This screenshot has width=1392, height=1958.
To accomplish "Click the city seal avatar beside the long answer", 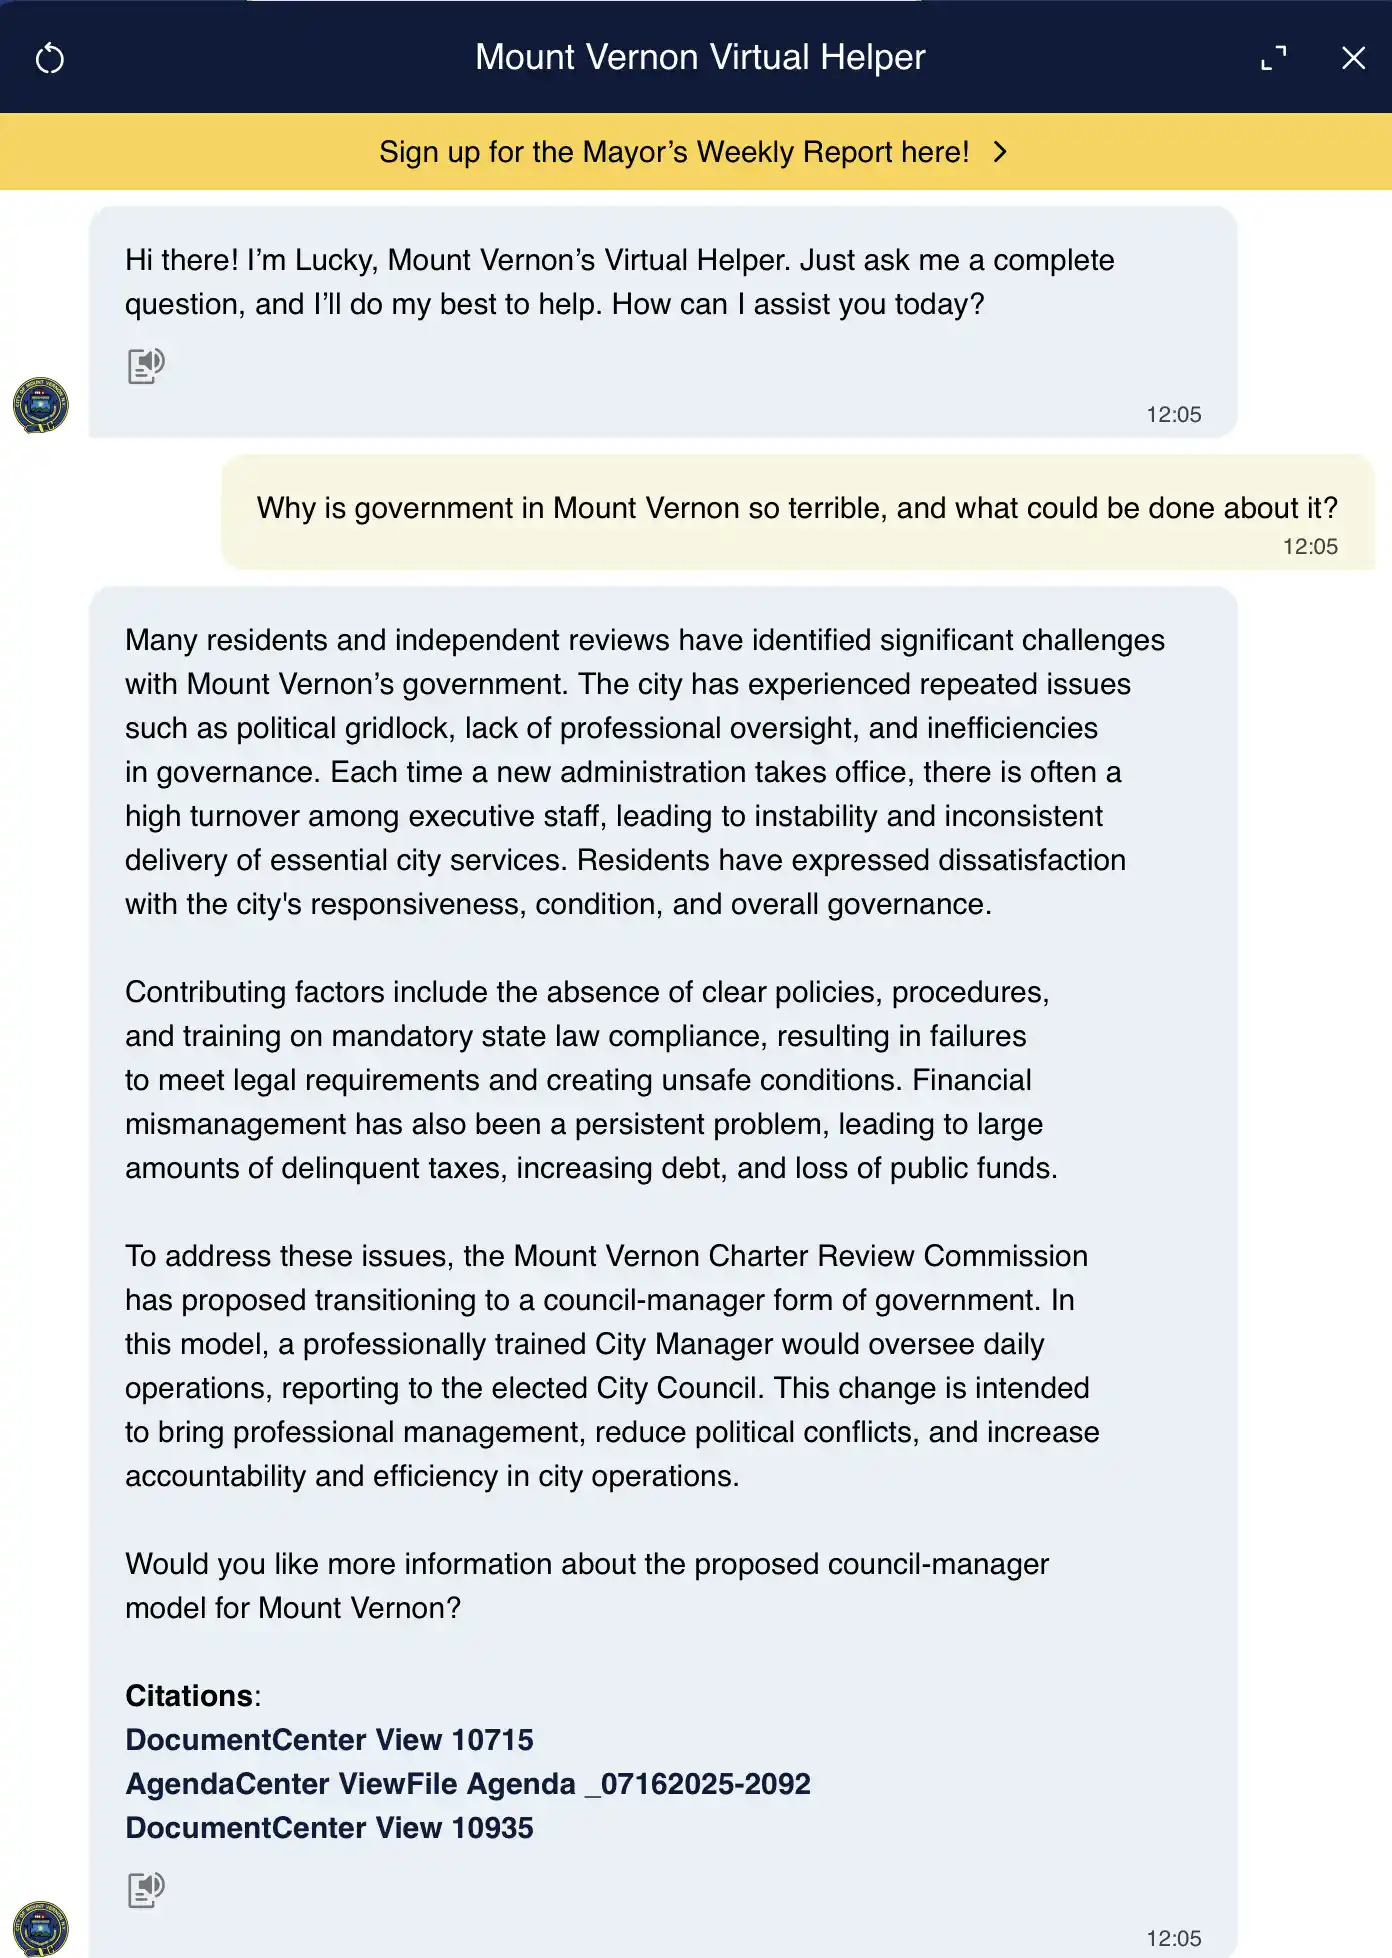I will [x=41, y=1927].
